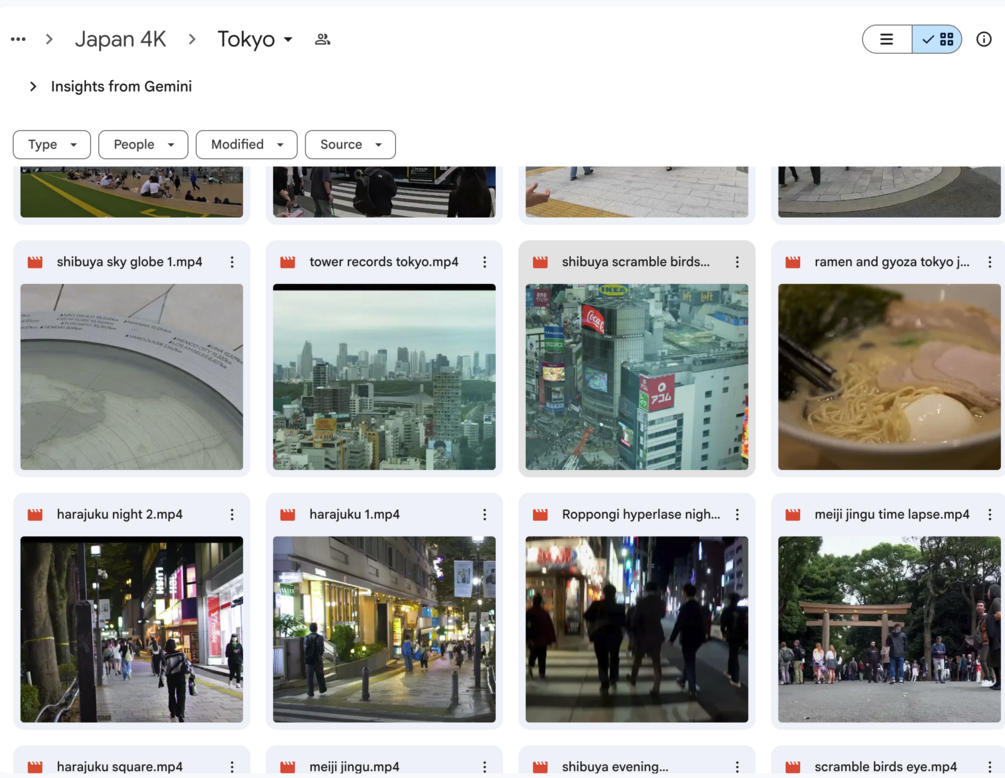Click video file icon of shibuya sky globe 1.mp4
Image resolution: width=1005 pixels, height=778 pixels.
(35, 262)
